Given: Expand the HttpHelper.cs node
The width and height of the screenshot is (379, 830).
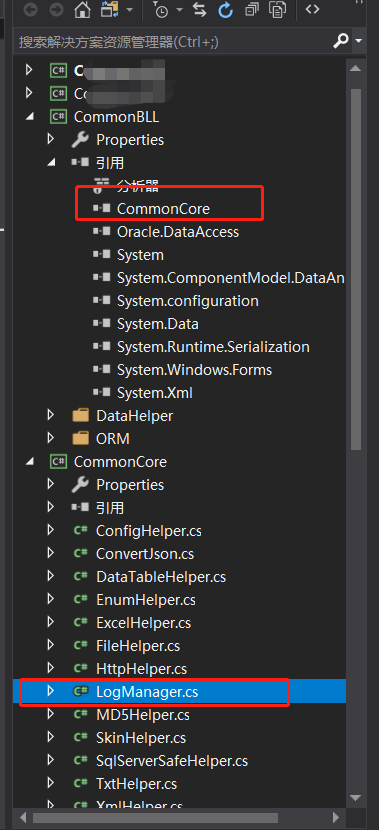Looking at the screenshot, I should click(51, 668).
